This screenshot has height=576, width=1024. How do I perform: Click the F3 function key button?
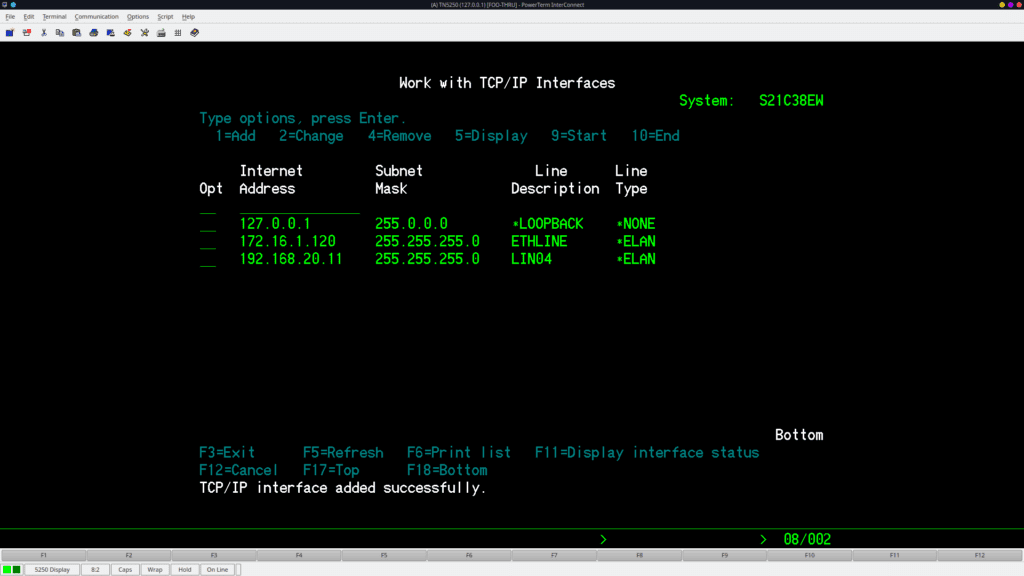click(x=214, y=555)
